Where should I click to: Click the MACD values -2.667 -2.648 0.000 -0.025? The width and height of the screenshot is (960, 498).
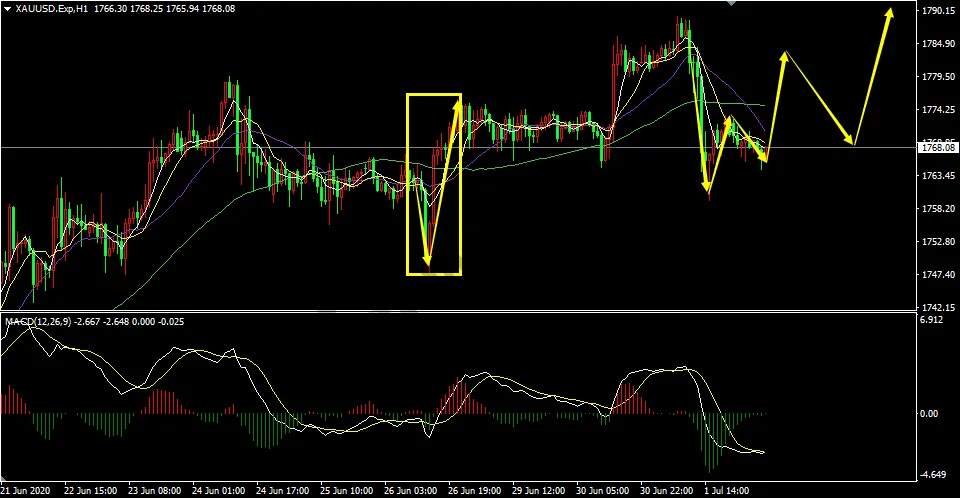coord(129,321)
